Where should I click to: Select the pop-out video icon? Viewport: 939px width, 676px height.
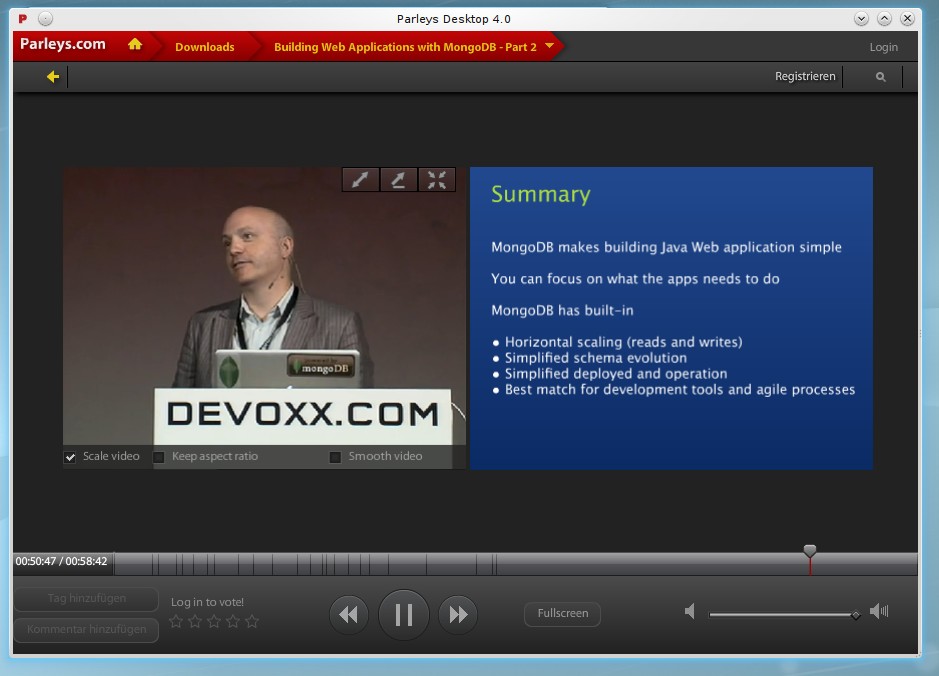click(399, 180)
